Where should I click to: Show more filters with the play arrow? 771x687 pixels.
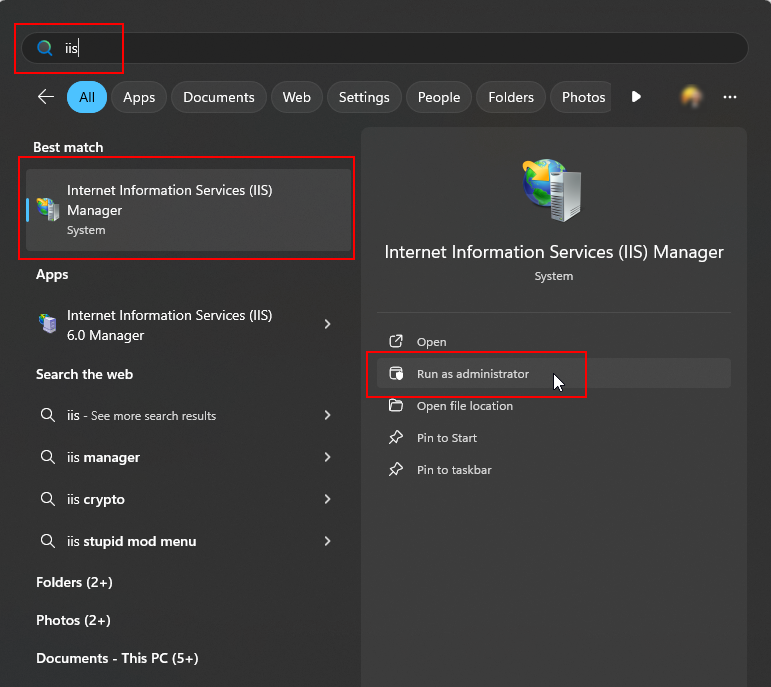(x=636, y=96)
